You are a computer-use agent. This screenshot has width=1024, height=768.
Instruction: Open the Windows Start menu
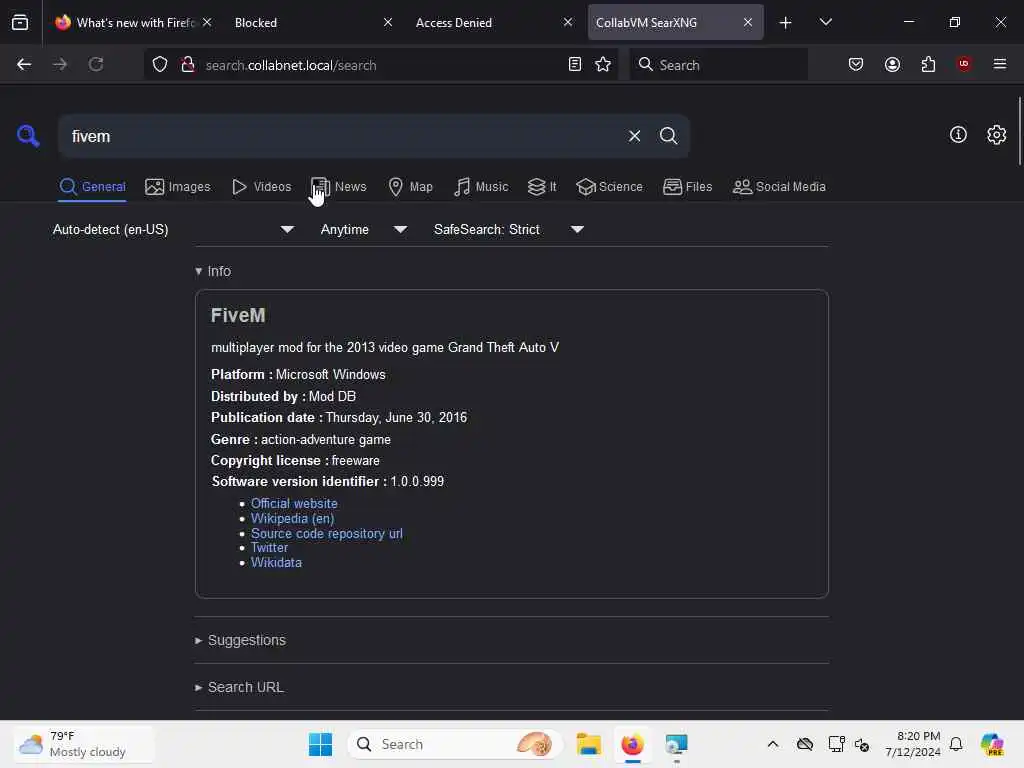pyautogui.click(x=320, y=744)
